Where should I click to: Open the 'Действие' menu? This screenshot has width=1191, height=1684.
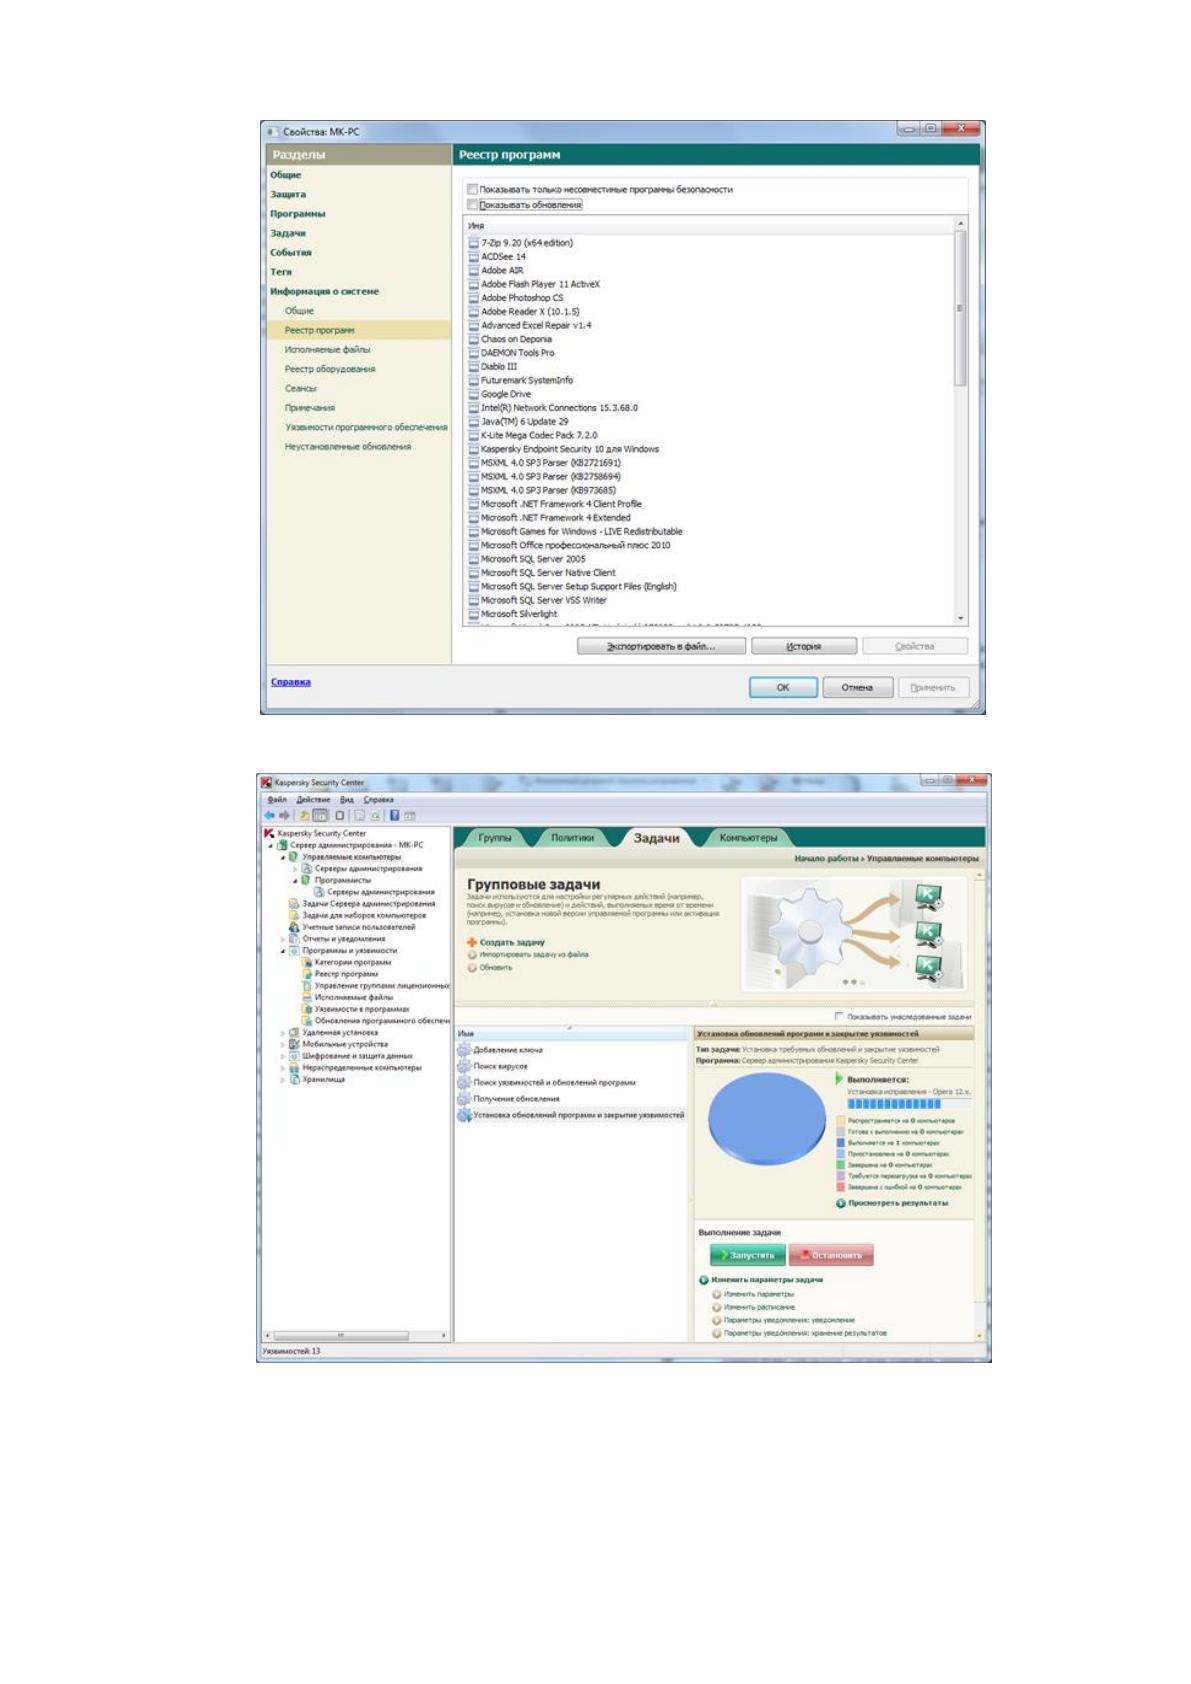click(313, 800)
